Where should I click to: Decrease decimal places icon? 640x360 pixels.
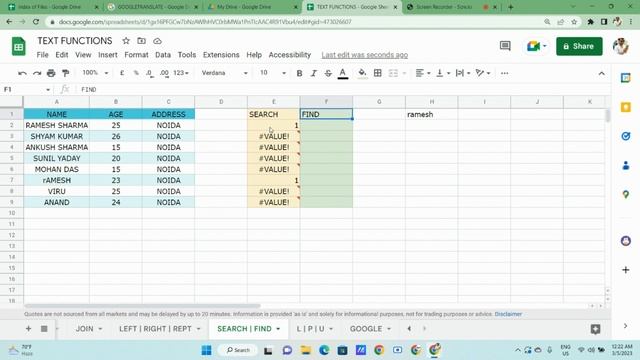[x=149, y=73]
